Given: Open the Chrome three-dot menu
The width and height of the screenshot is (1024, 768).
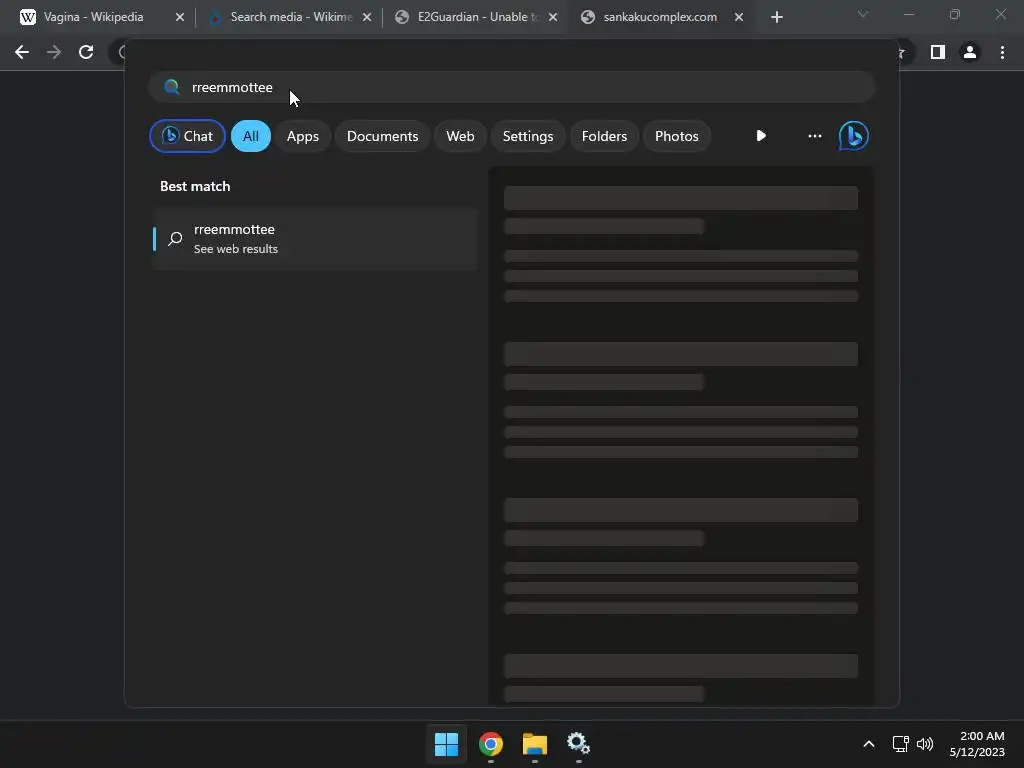Looking at the screenshot, I should tap(1002, 52).
